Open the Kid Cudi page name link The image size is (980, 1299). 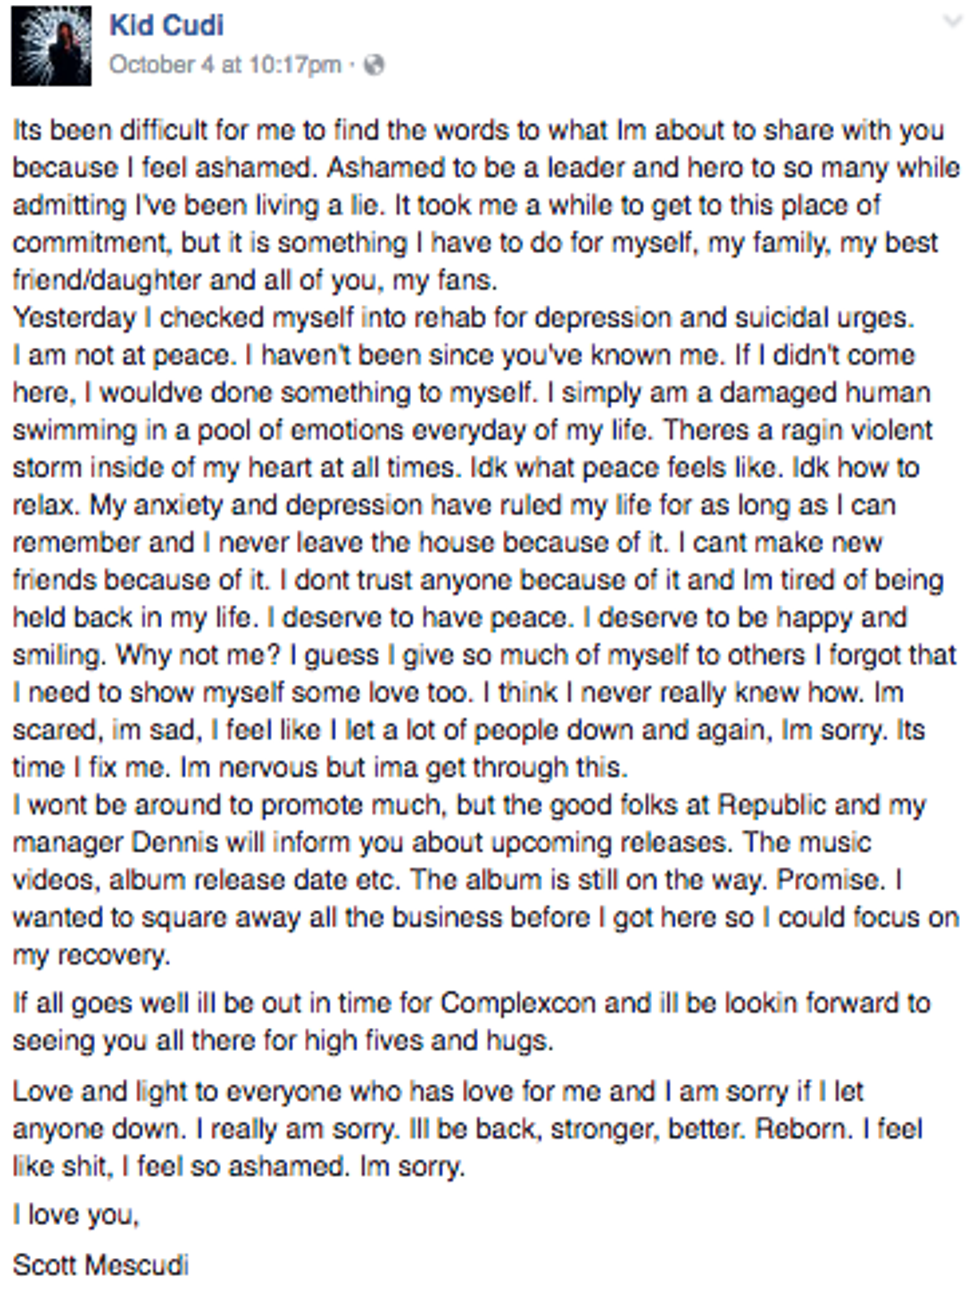pos(166,26)
